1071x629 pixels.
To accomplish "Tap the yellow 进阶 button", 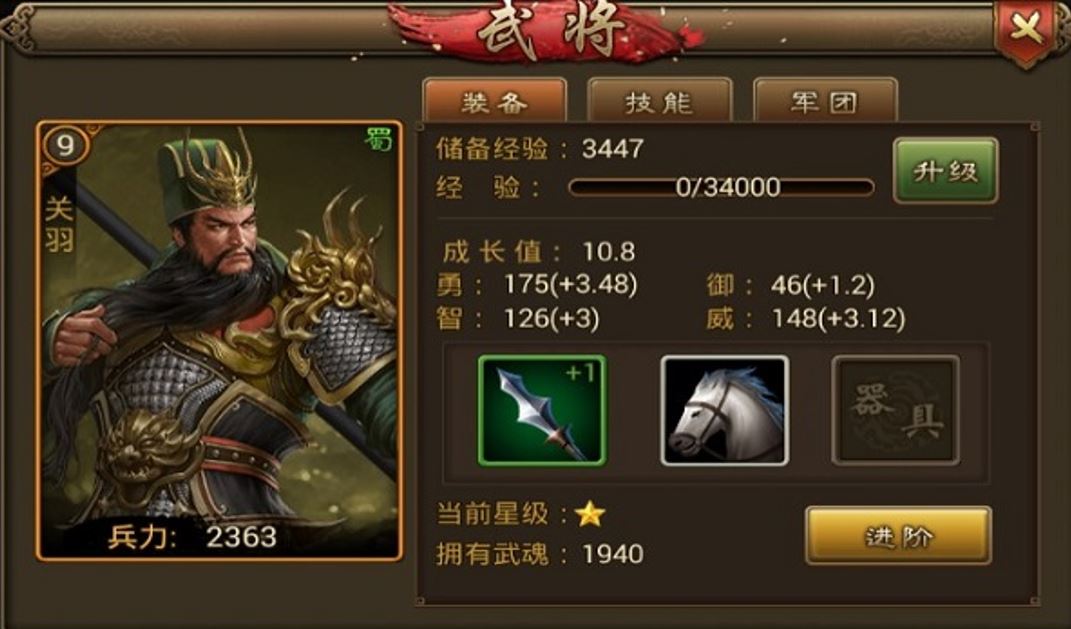I will point(898,535).
